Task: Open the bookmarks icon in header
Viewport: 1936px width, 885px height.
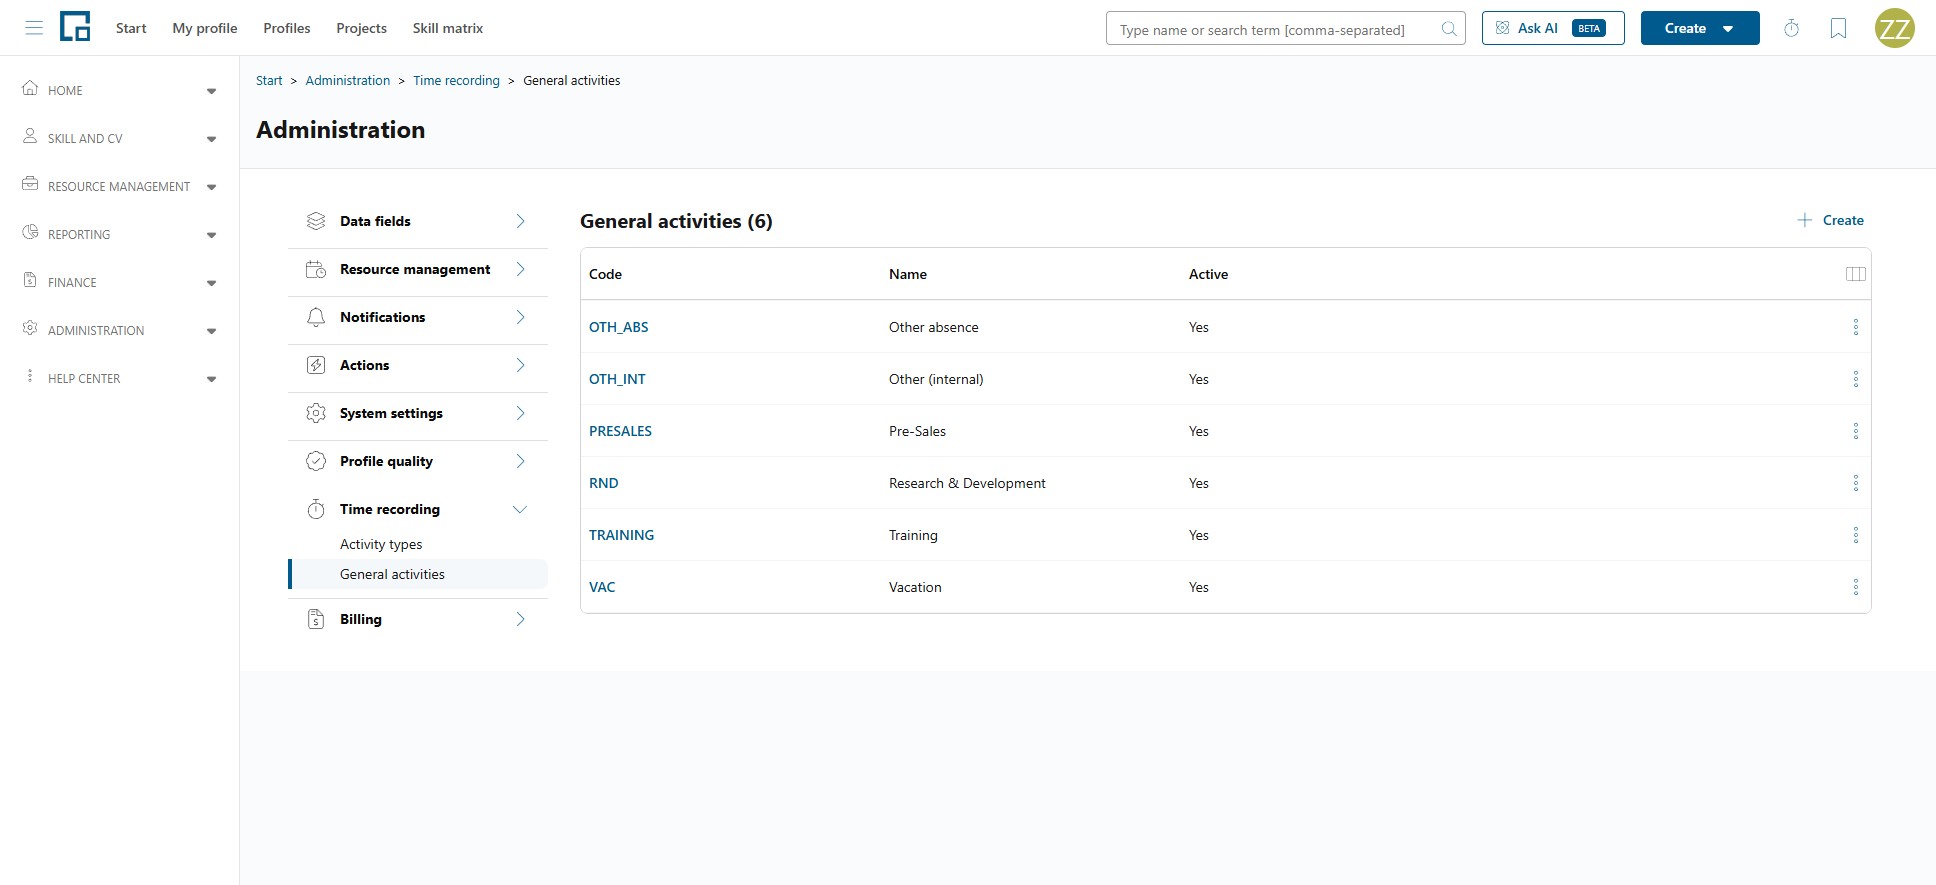Action: point(1838,28)
